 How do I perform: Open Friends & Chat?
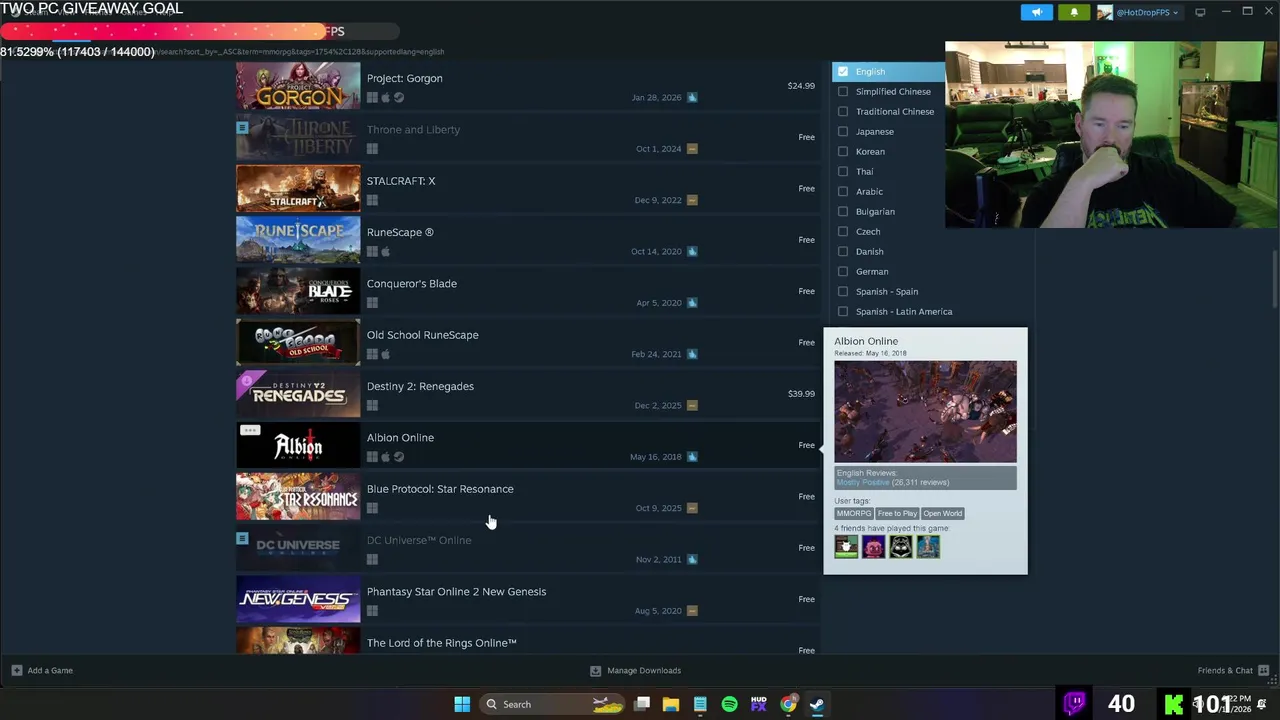[1233, 670]
